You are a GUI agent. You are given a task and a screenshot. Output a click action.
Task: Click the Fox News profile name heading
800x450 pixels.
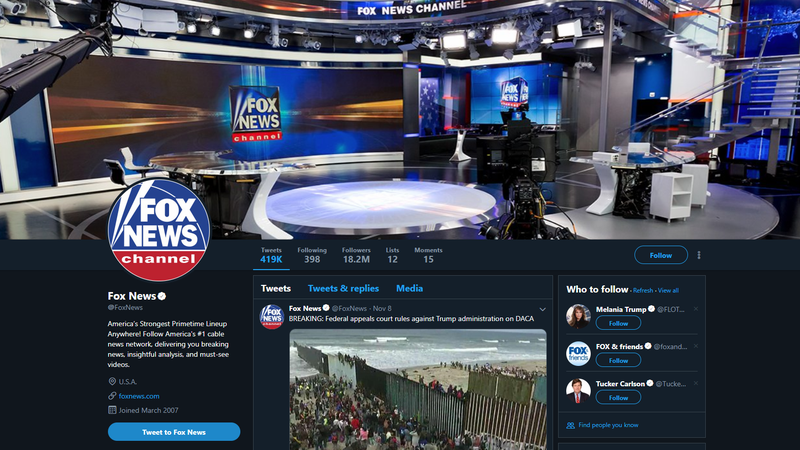click(x=132, y=296)
